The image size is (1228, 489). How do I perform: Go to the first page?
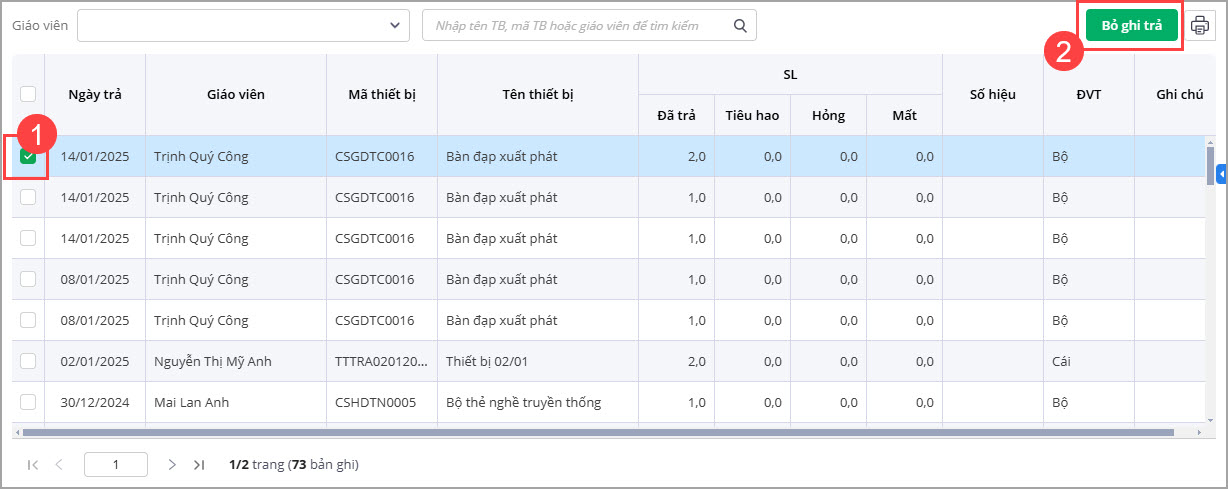[x=33, y=464]
